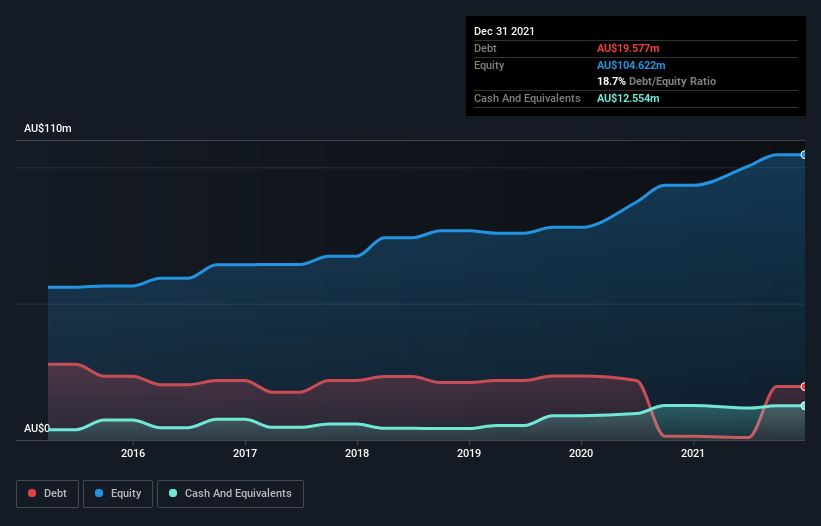Select the Debt endpoint marker on chart
Image resolution: width=821 pixels, height=526 pixels.
(x=804, y=387)
